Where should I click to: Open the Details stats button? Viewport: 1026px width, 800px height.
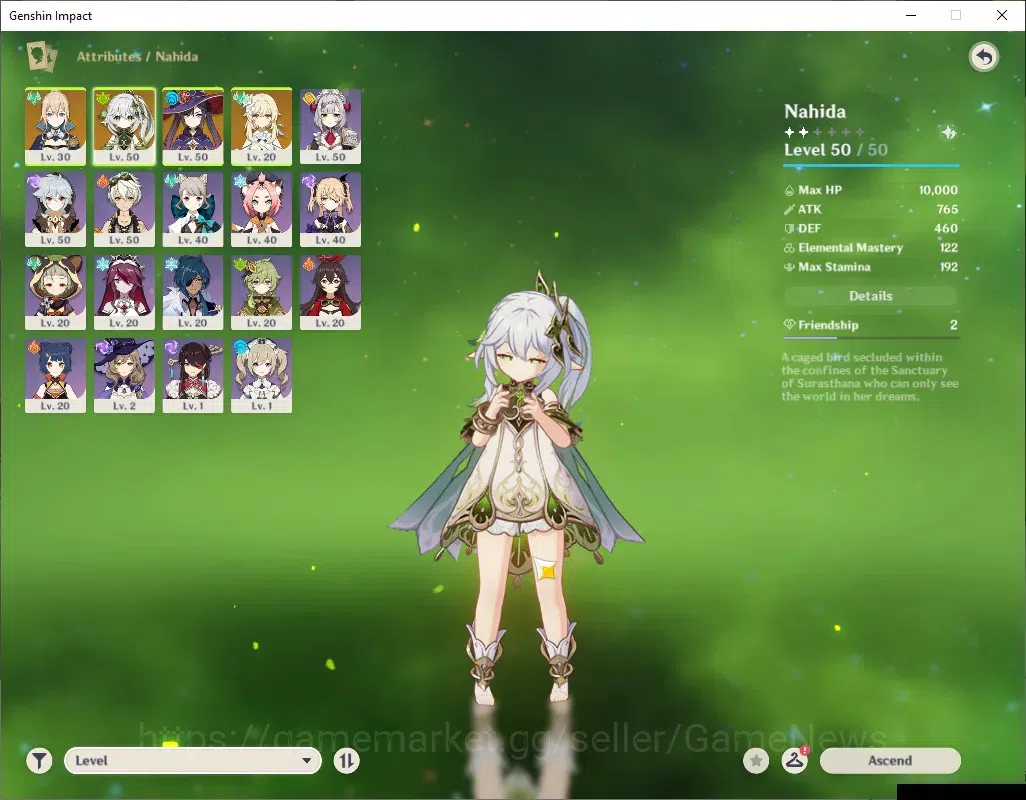coord(871,296)
